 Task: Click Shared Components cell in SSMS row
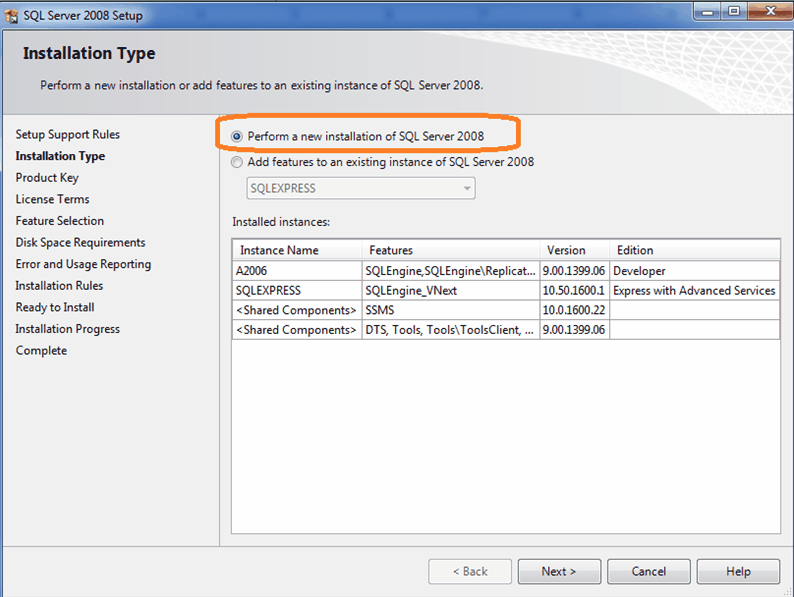pyautogui.click(x=297, y=310)
